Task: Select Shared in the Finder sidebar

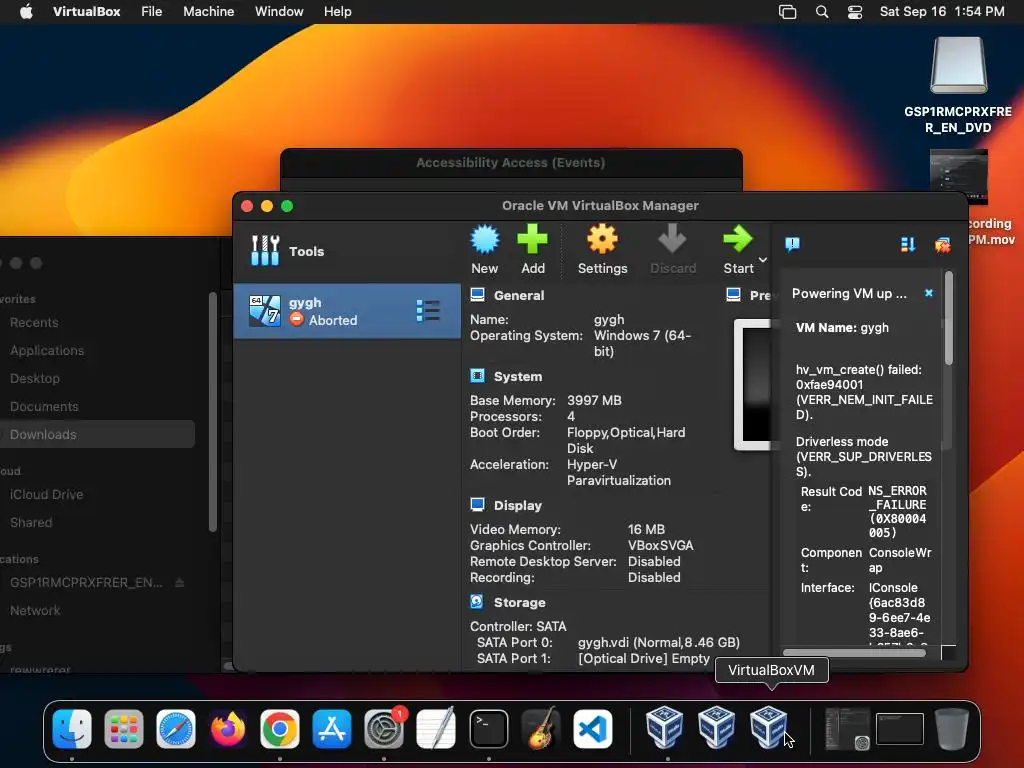Action: coord(31,522)
